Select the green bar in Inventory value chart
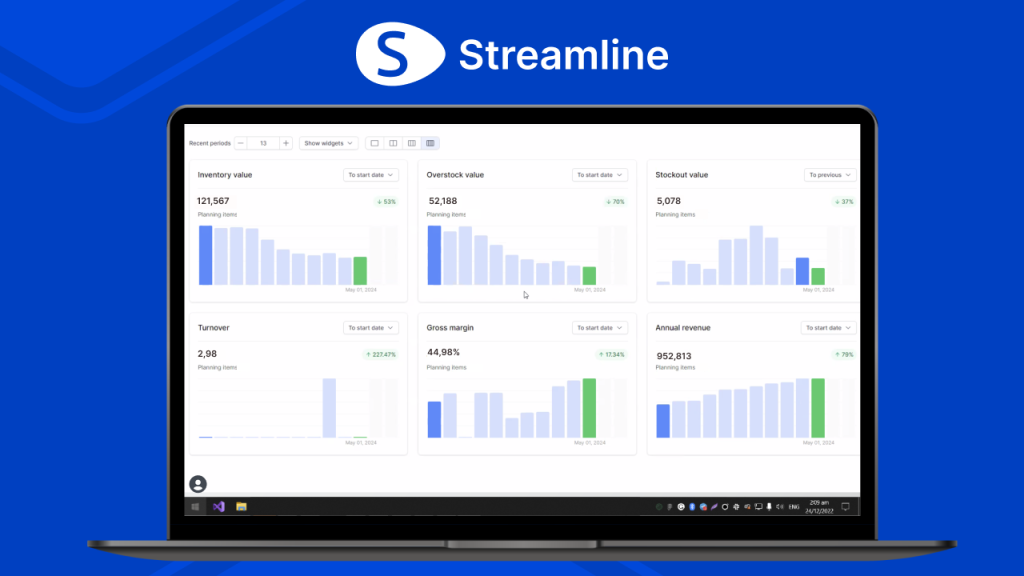The width and height of the screenshot is (1024, 576). click(360, 271)
